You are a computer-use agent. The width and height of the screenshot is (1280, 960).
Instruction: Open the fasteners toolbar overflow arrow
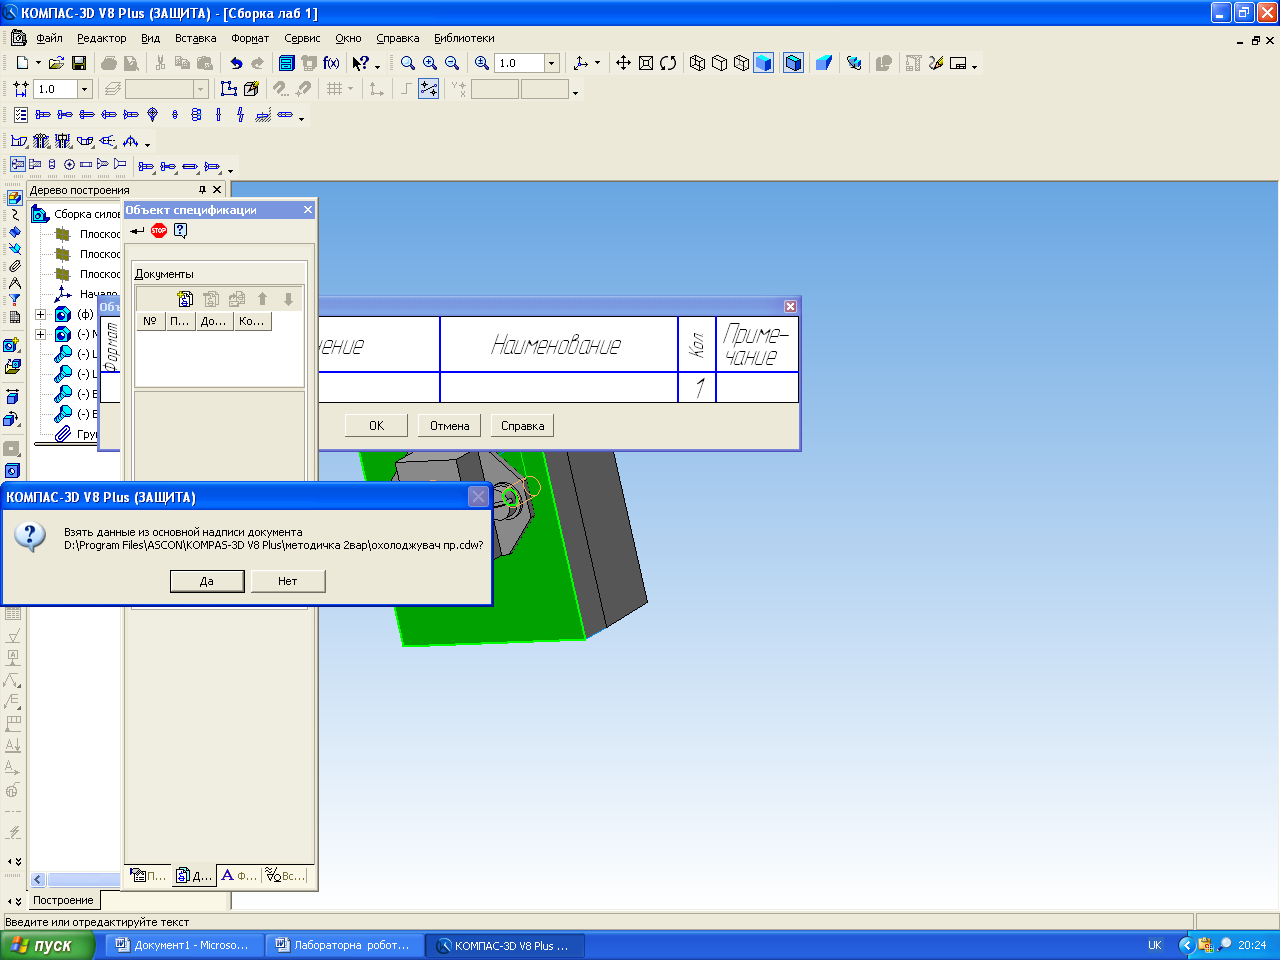click(x=301, y=118)
